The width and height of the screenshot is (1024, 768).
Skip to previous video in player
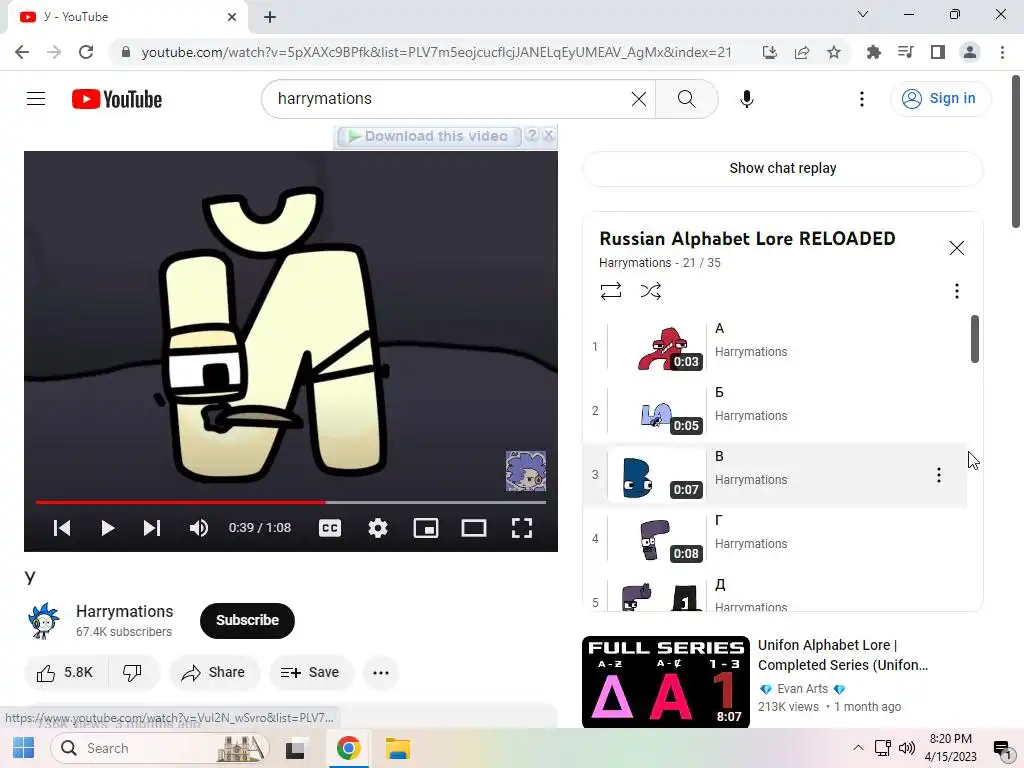(62, 528)
